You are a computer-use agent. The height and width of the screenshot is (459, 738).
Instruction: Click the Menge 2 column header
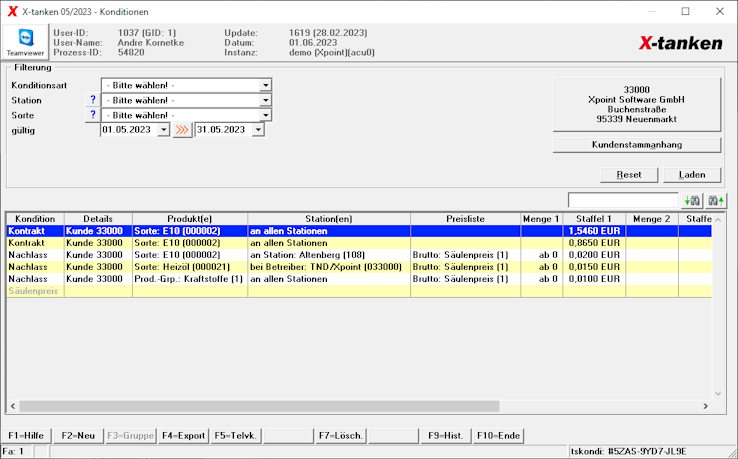point(651,219)
